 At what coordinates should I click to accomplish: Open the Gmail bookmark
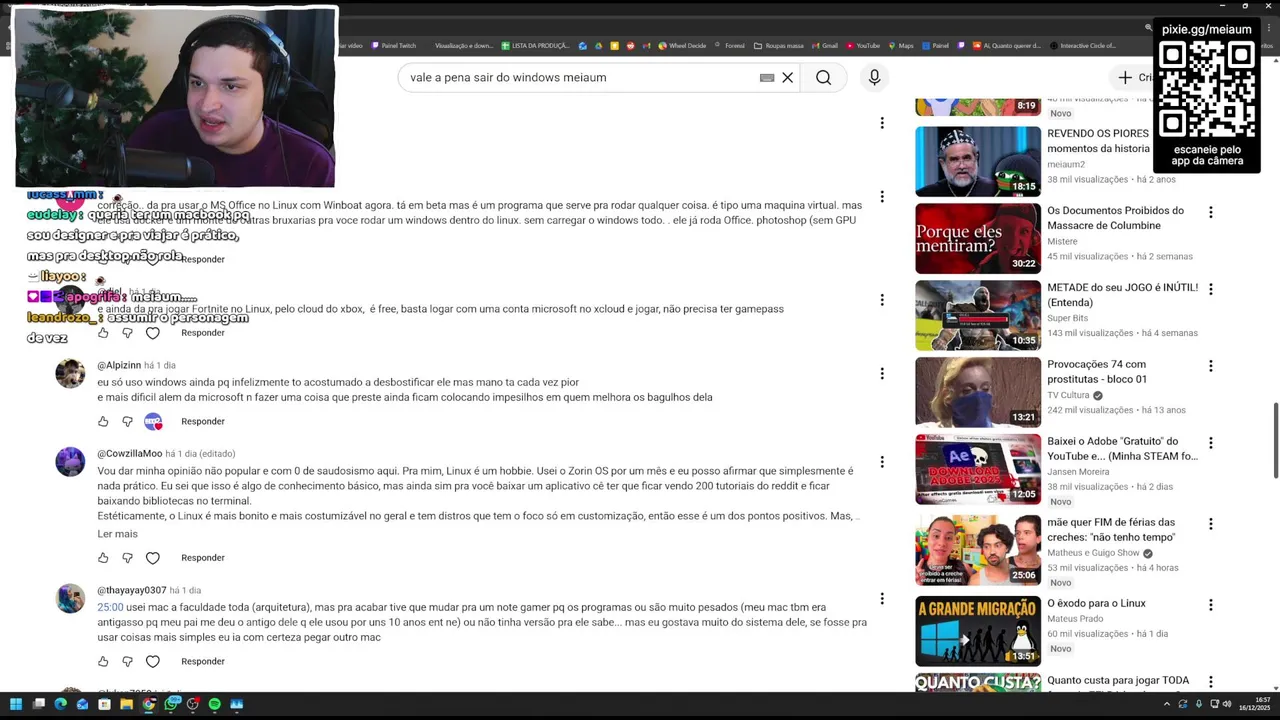(826, 46)
